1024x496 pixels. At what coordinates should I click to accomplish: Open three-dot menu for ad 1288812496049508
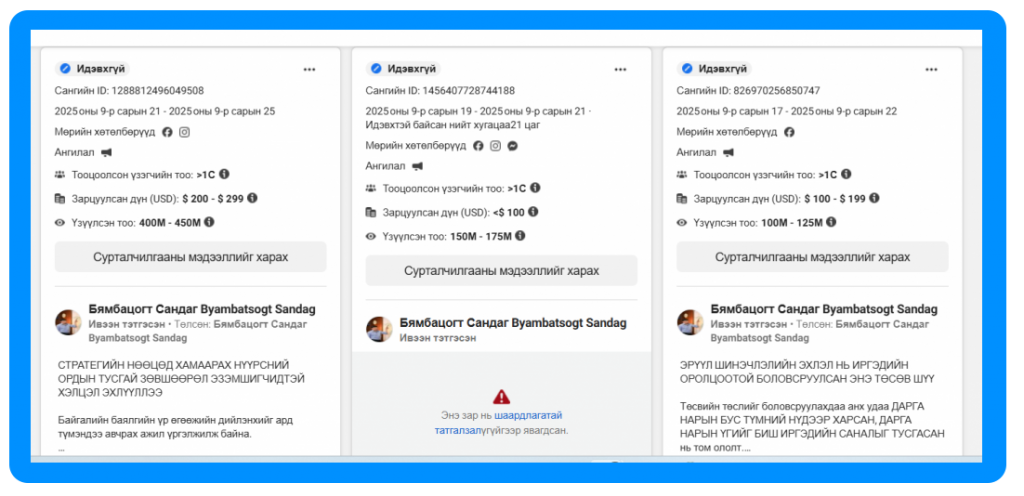point(310,69)
